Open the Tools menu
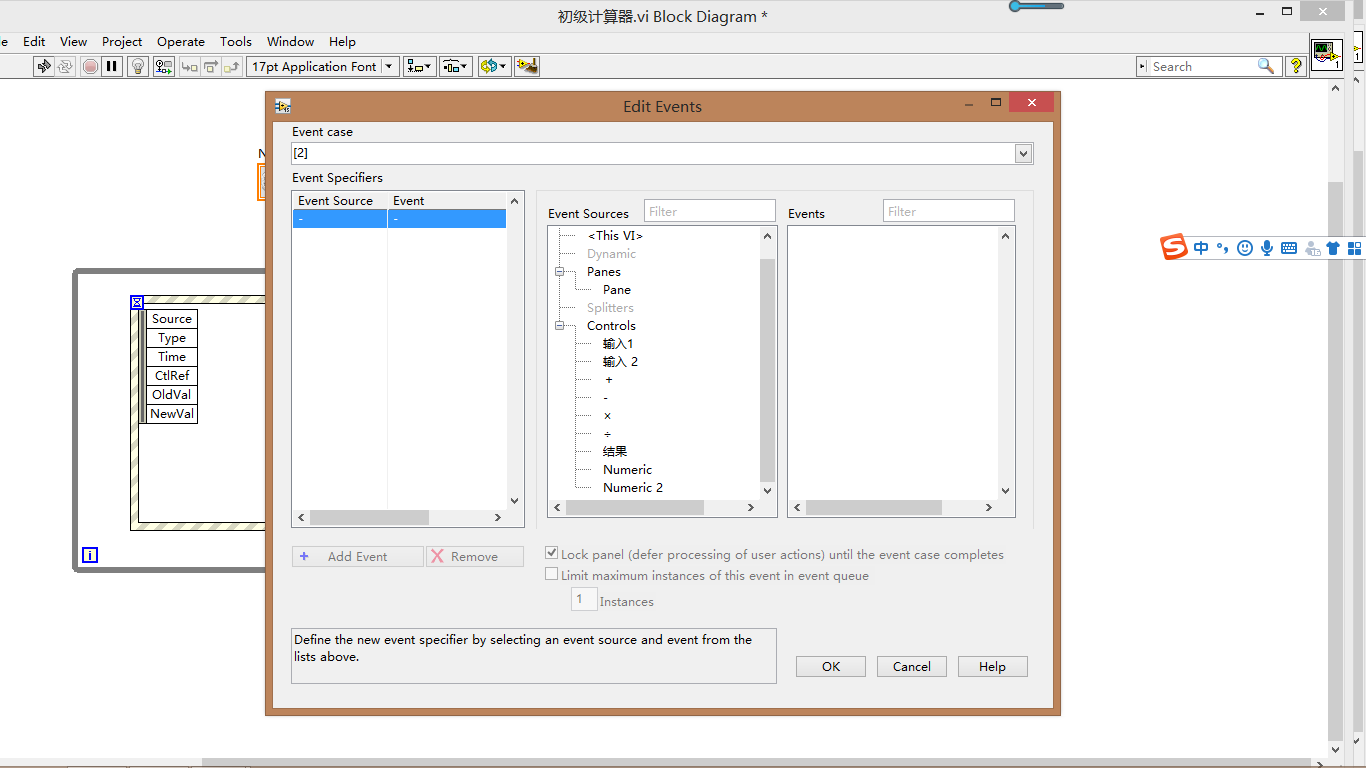This screenshot has height=768, width=1366. [235, 42]
